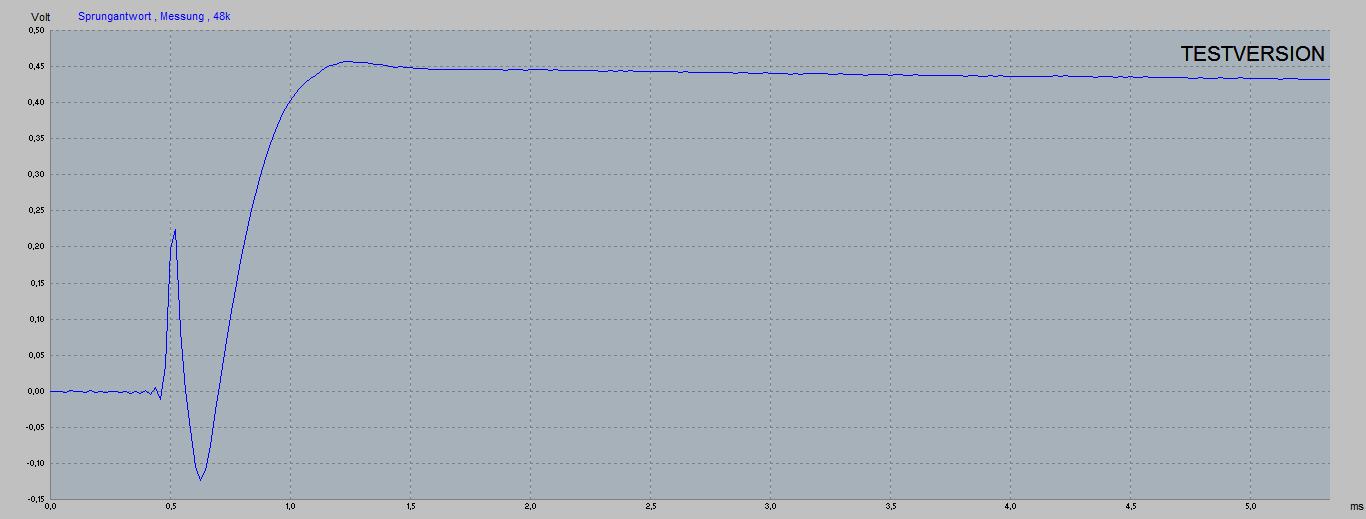
Task: Click the 'Volt' axis unit label
Action: click(40, 17)
